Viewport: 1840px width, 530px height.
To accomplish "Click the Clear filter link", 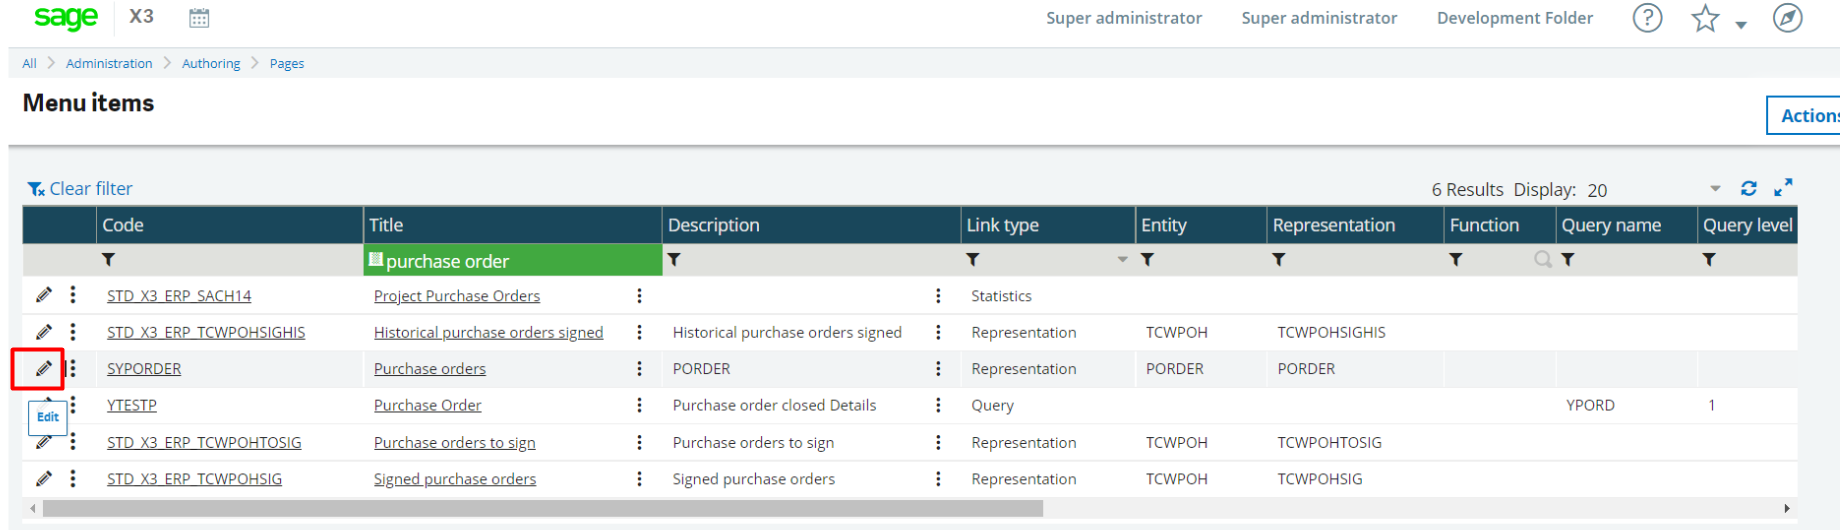I will (80, 189).
